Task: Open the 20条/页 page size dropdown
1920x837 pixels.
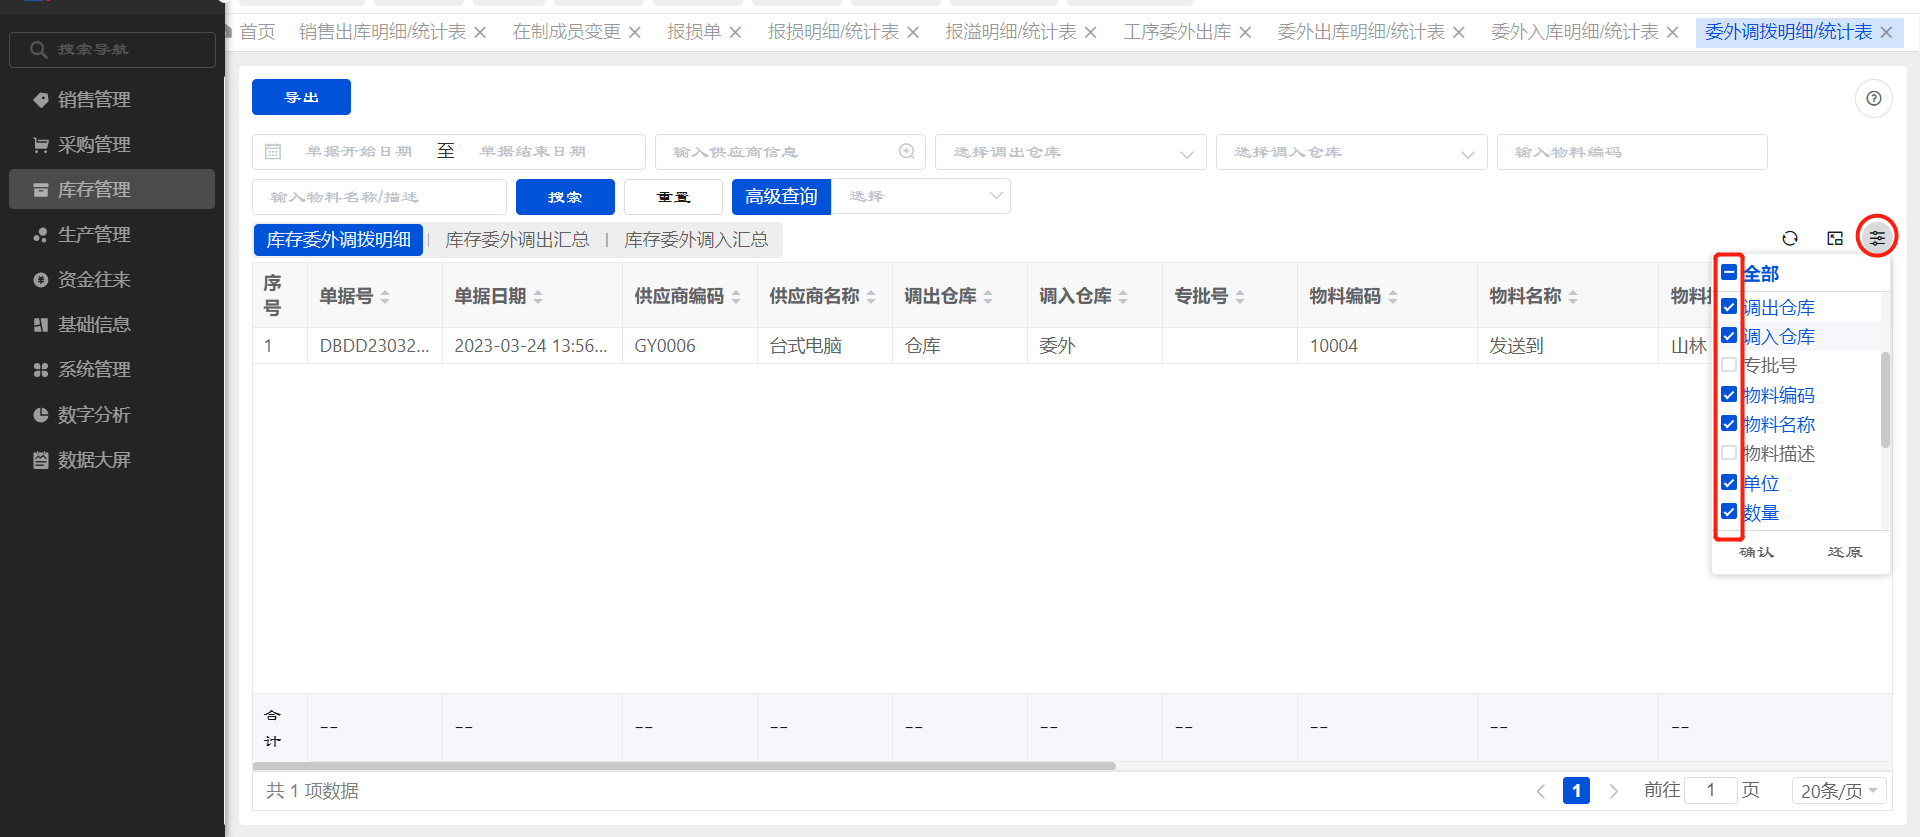Action: [x=1839, y=791]
